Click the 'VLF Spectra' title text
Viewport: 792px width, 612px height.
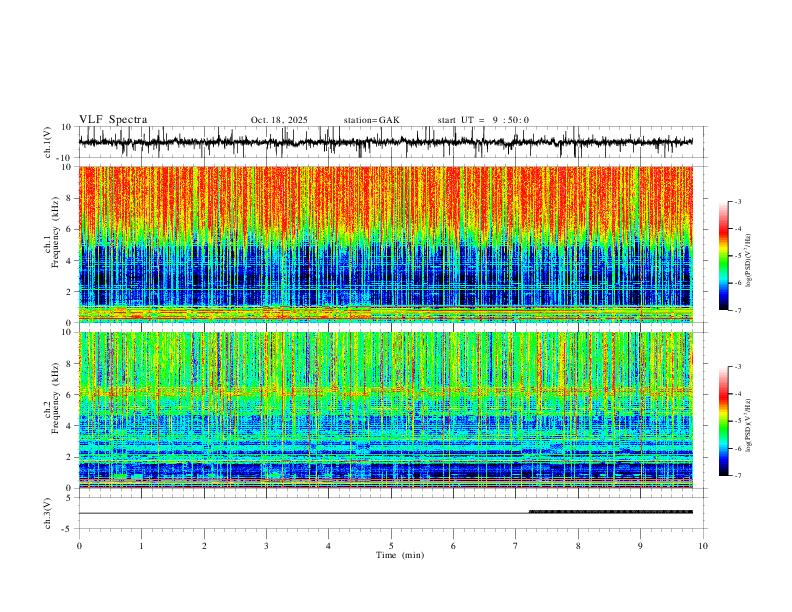click(113, 120)
